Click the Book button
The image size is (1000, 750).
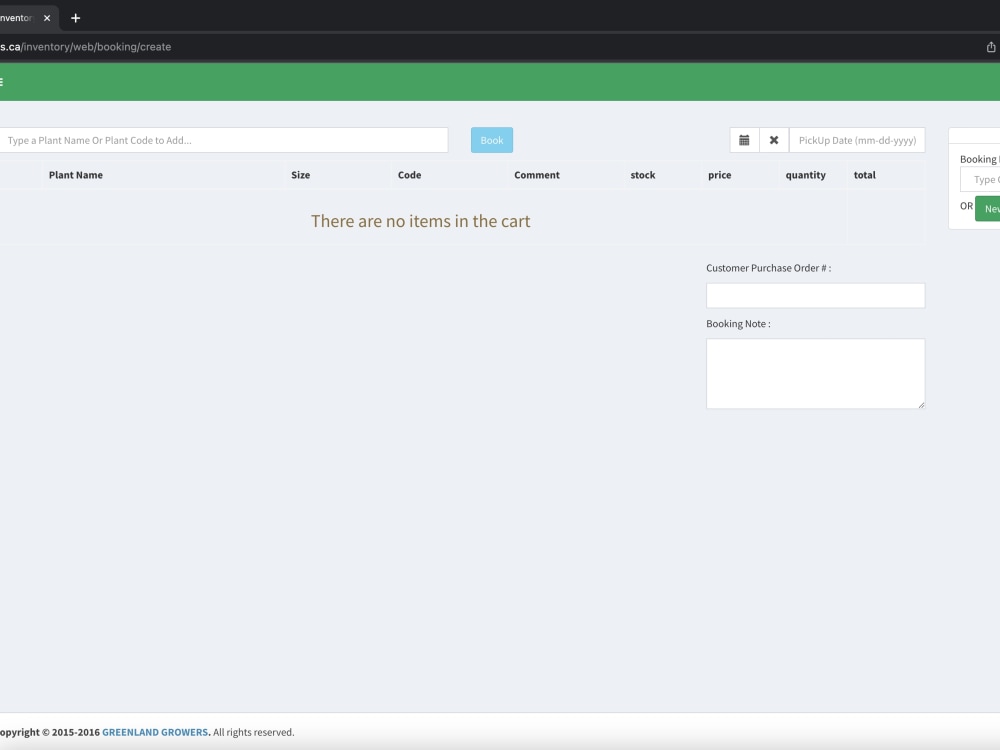pyautogui.click(x=492, y=140)
